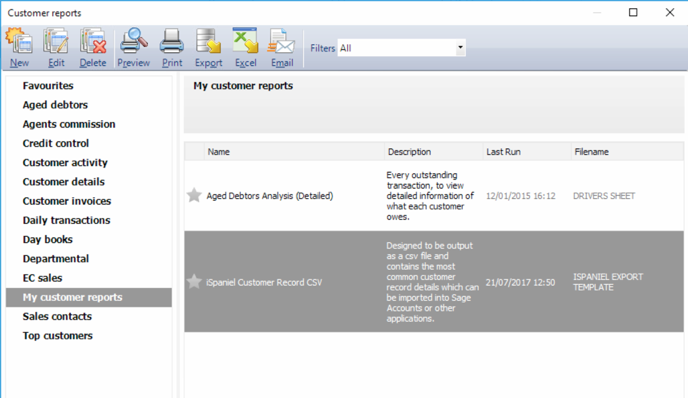This screenshot has width=688, height=398.
Task: Select Top customers category
Action: point(57,336)
